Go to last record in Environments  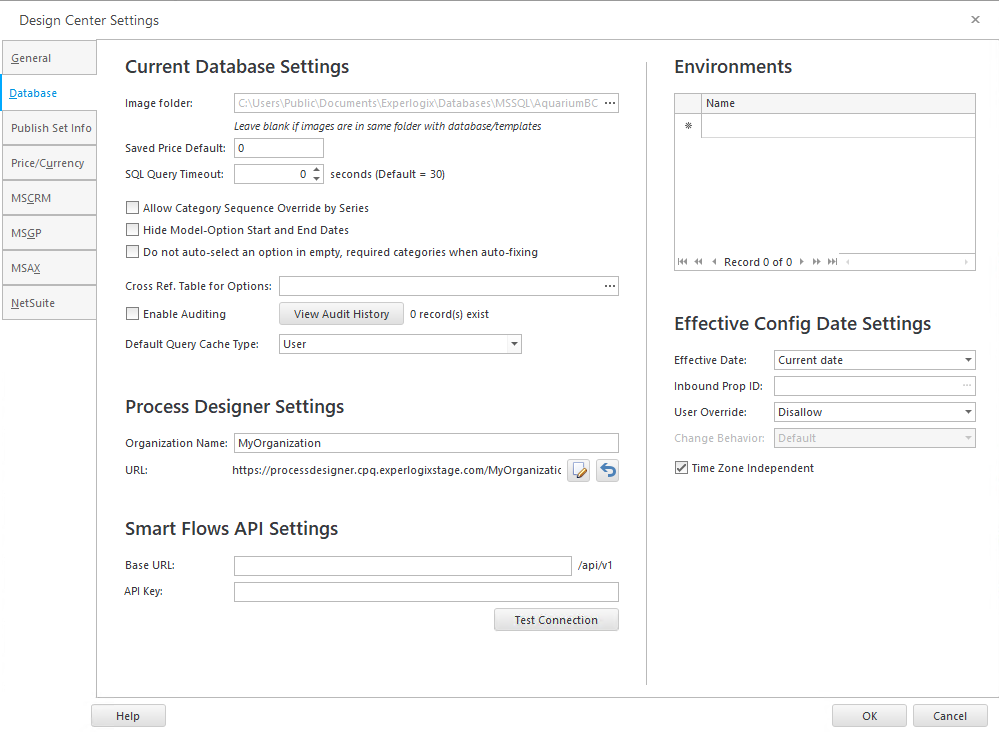coord(832,262)
